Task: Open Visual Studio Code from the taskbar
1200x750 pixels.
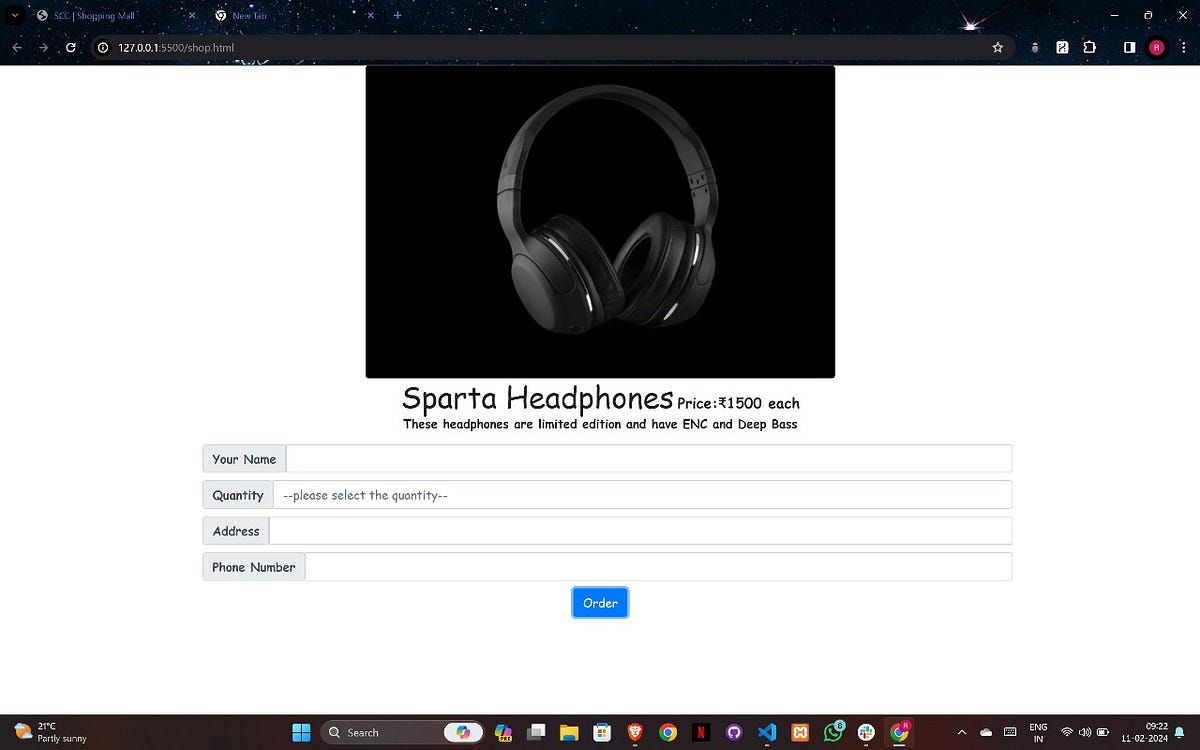Action: (x=766, y=732)
